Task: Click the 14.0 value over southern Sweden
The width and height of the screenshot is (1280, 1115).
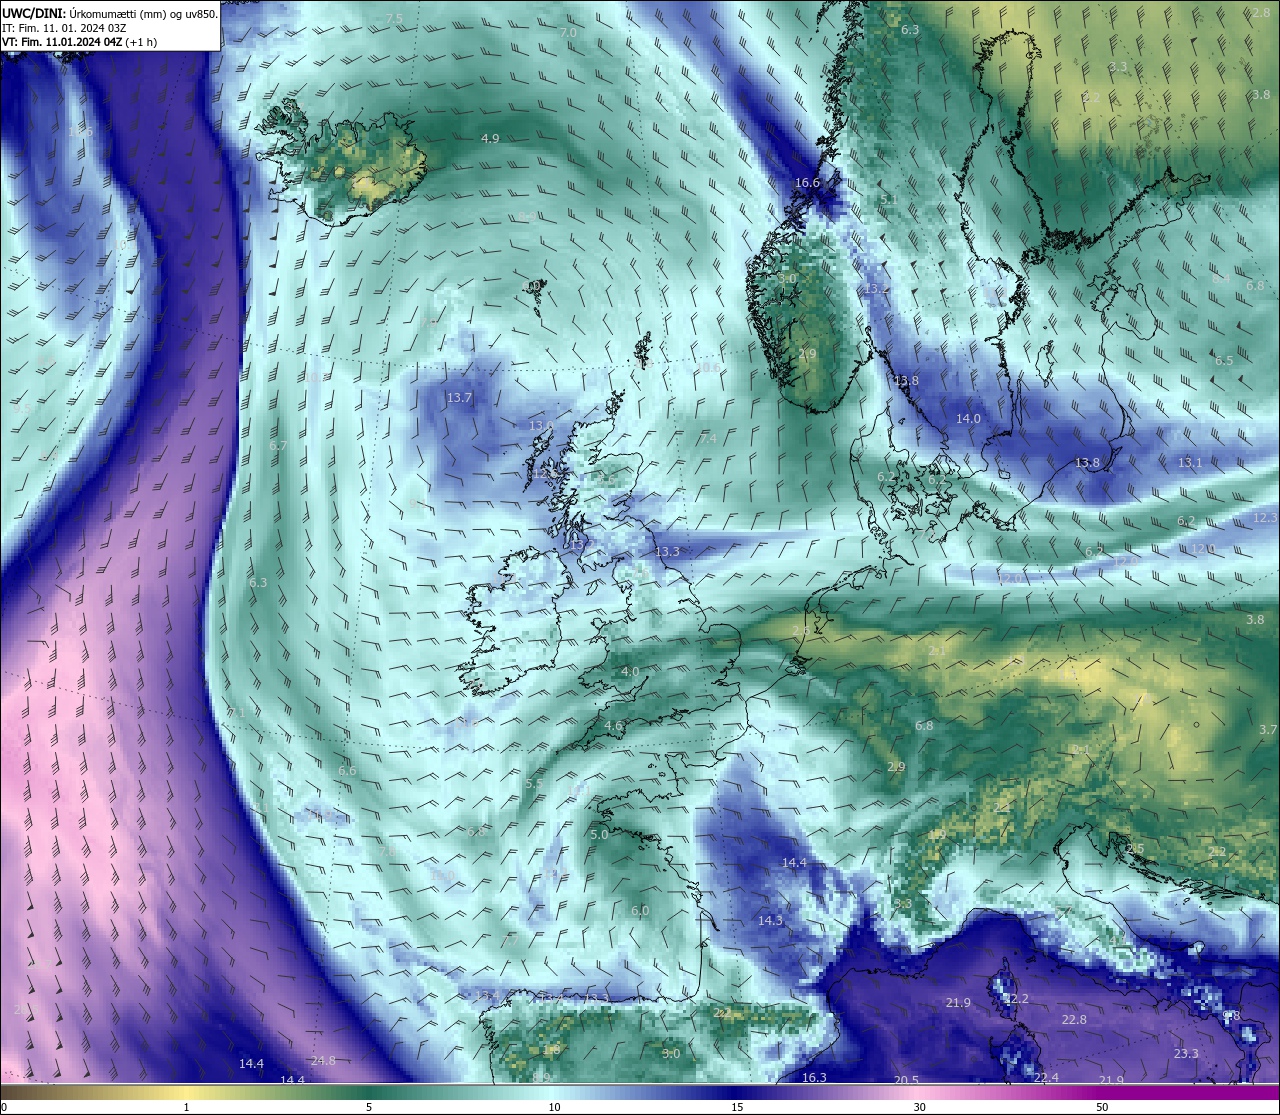Action: tap(968, 419)
